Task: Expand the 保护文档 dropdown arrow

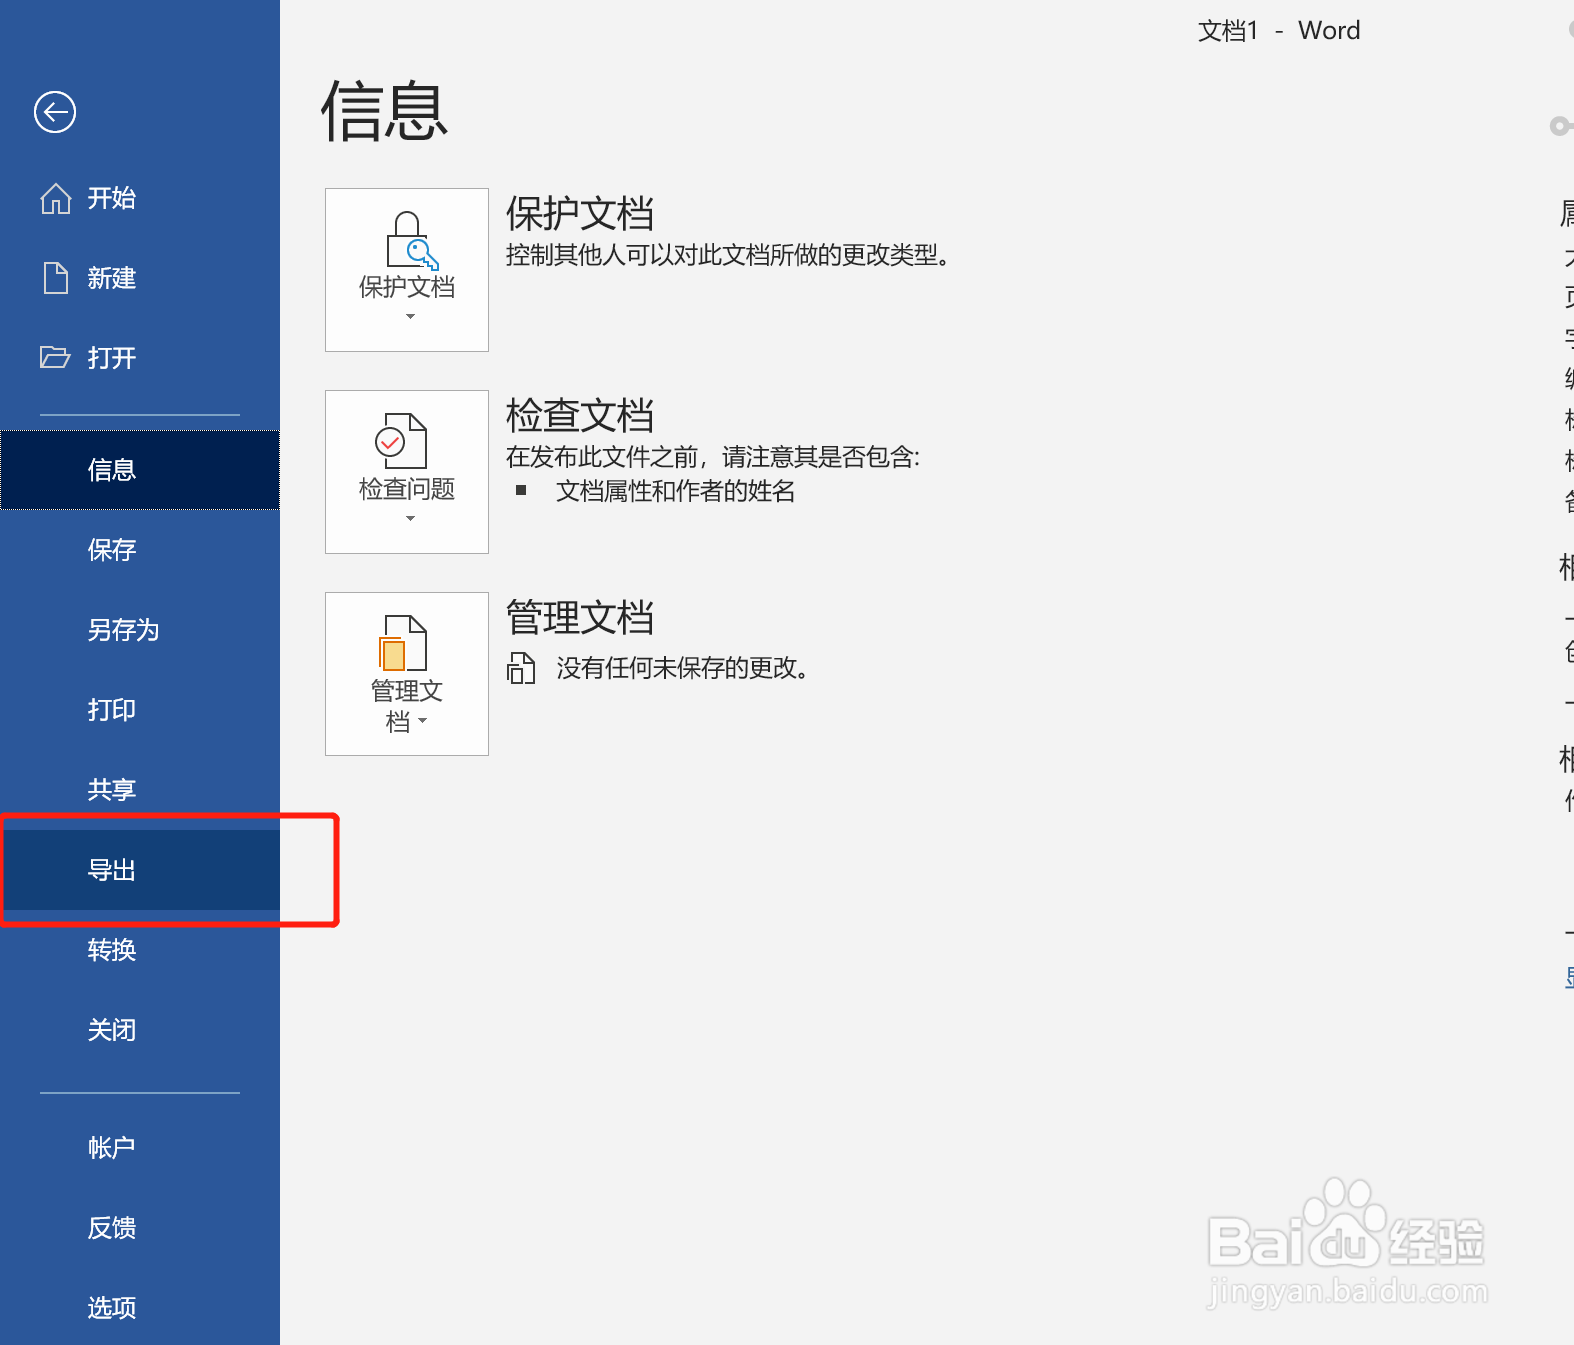Action: click(x=410, y=317)
